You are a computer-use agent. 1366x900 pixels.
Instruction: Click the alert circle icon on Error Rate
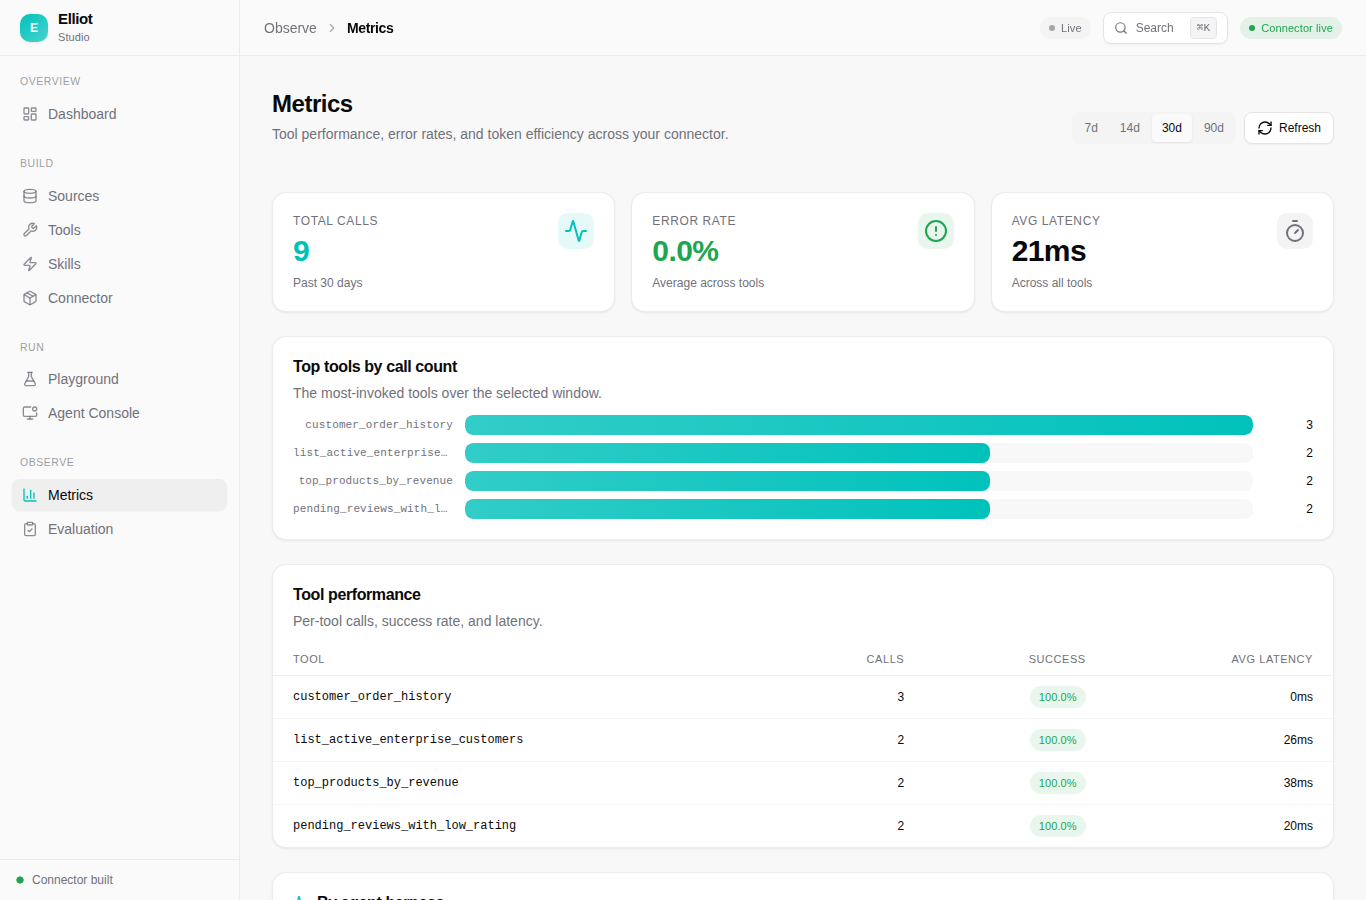(x=936, y=231)
